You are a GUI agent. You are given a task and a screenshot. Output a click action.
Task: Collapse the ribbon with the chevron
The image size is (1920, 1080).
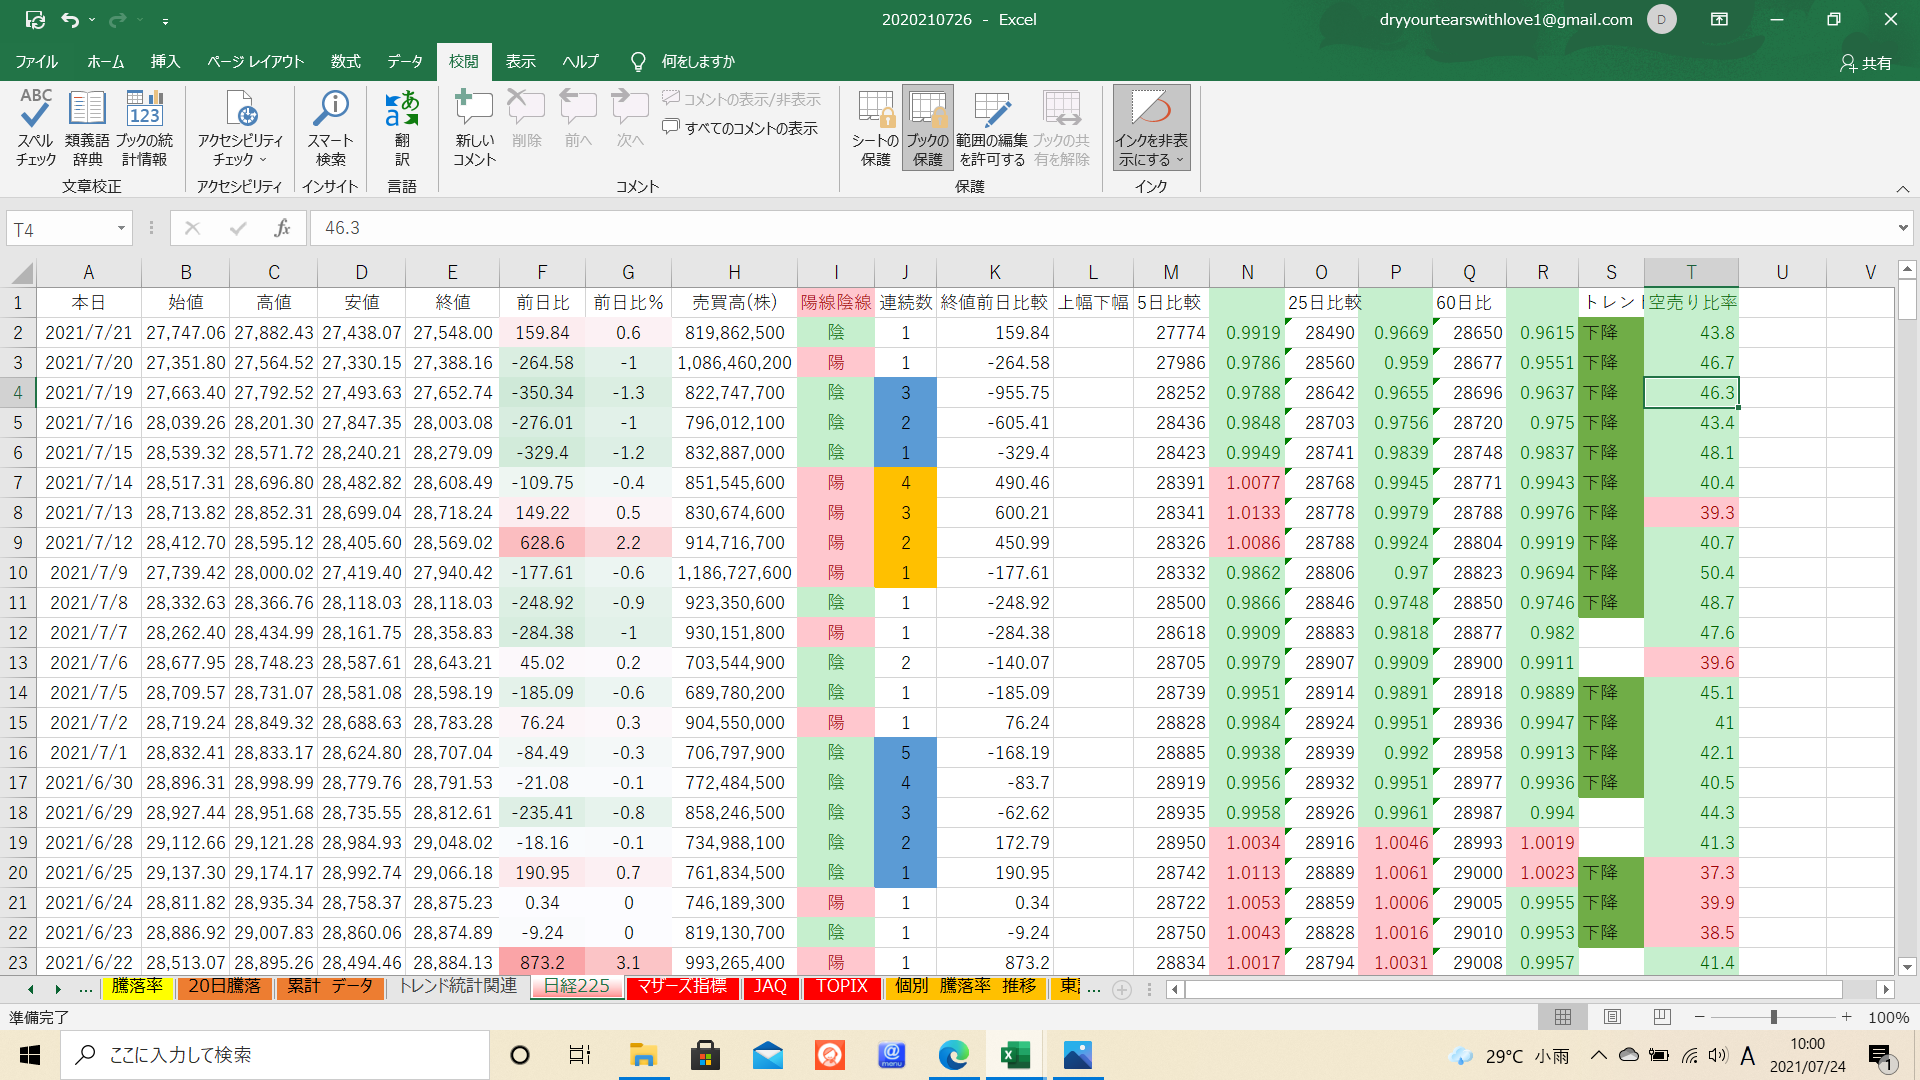(1902, 189)
